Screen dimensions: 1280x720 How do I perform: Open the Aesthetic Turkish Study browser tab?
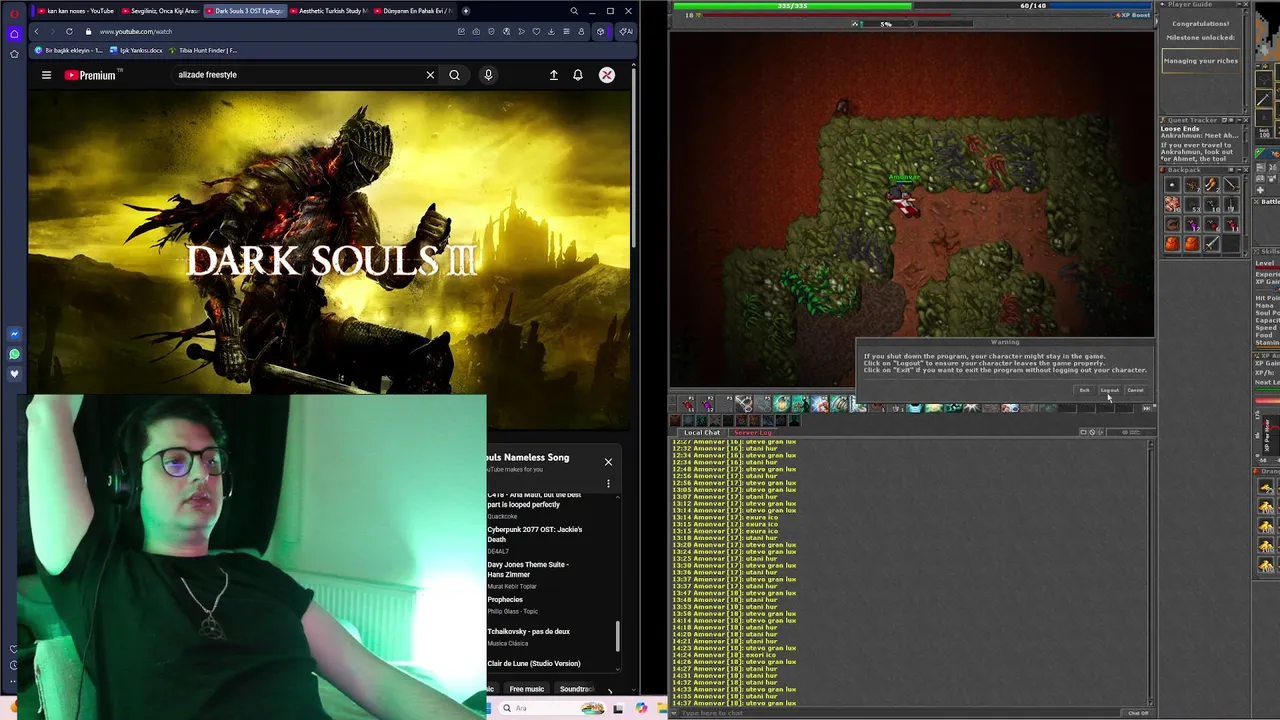click(329, 11)
